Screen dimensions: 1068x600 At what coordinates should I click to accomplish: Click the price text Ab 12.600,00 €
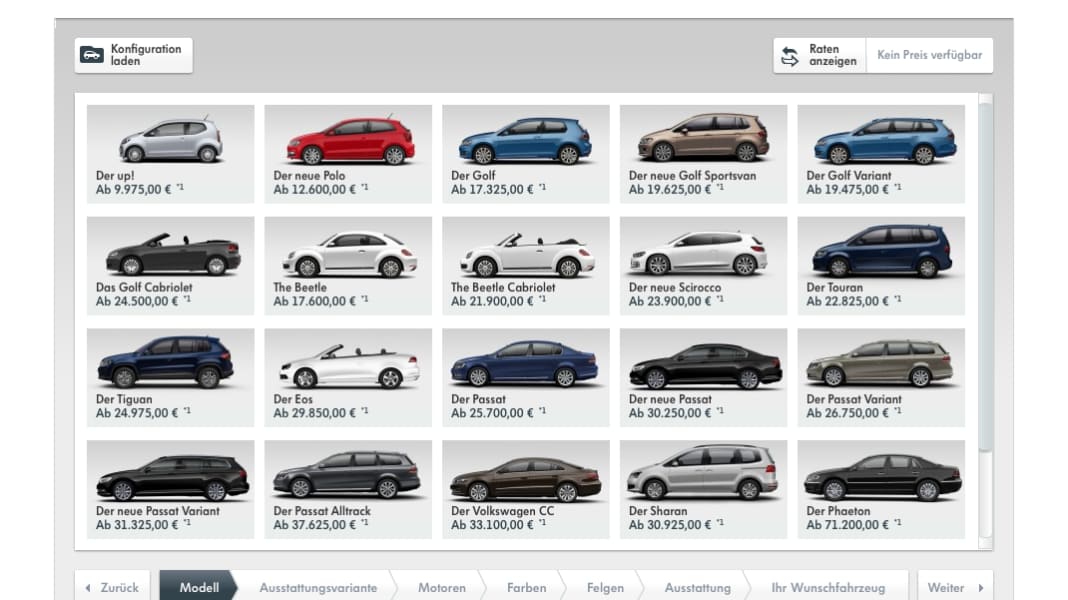(315, 189)
